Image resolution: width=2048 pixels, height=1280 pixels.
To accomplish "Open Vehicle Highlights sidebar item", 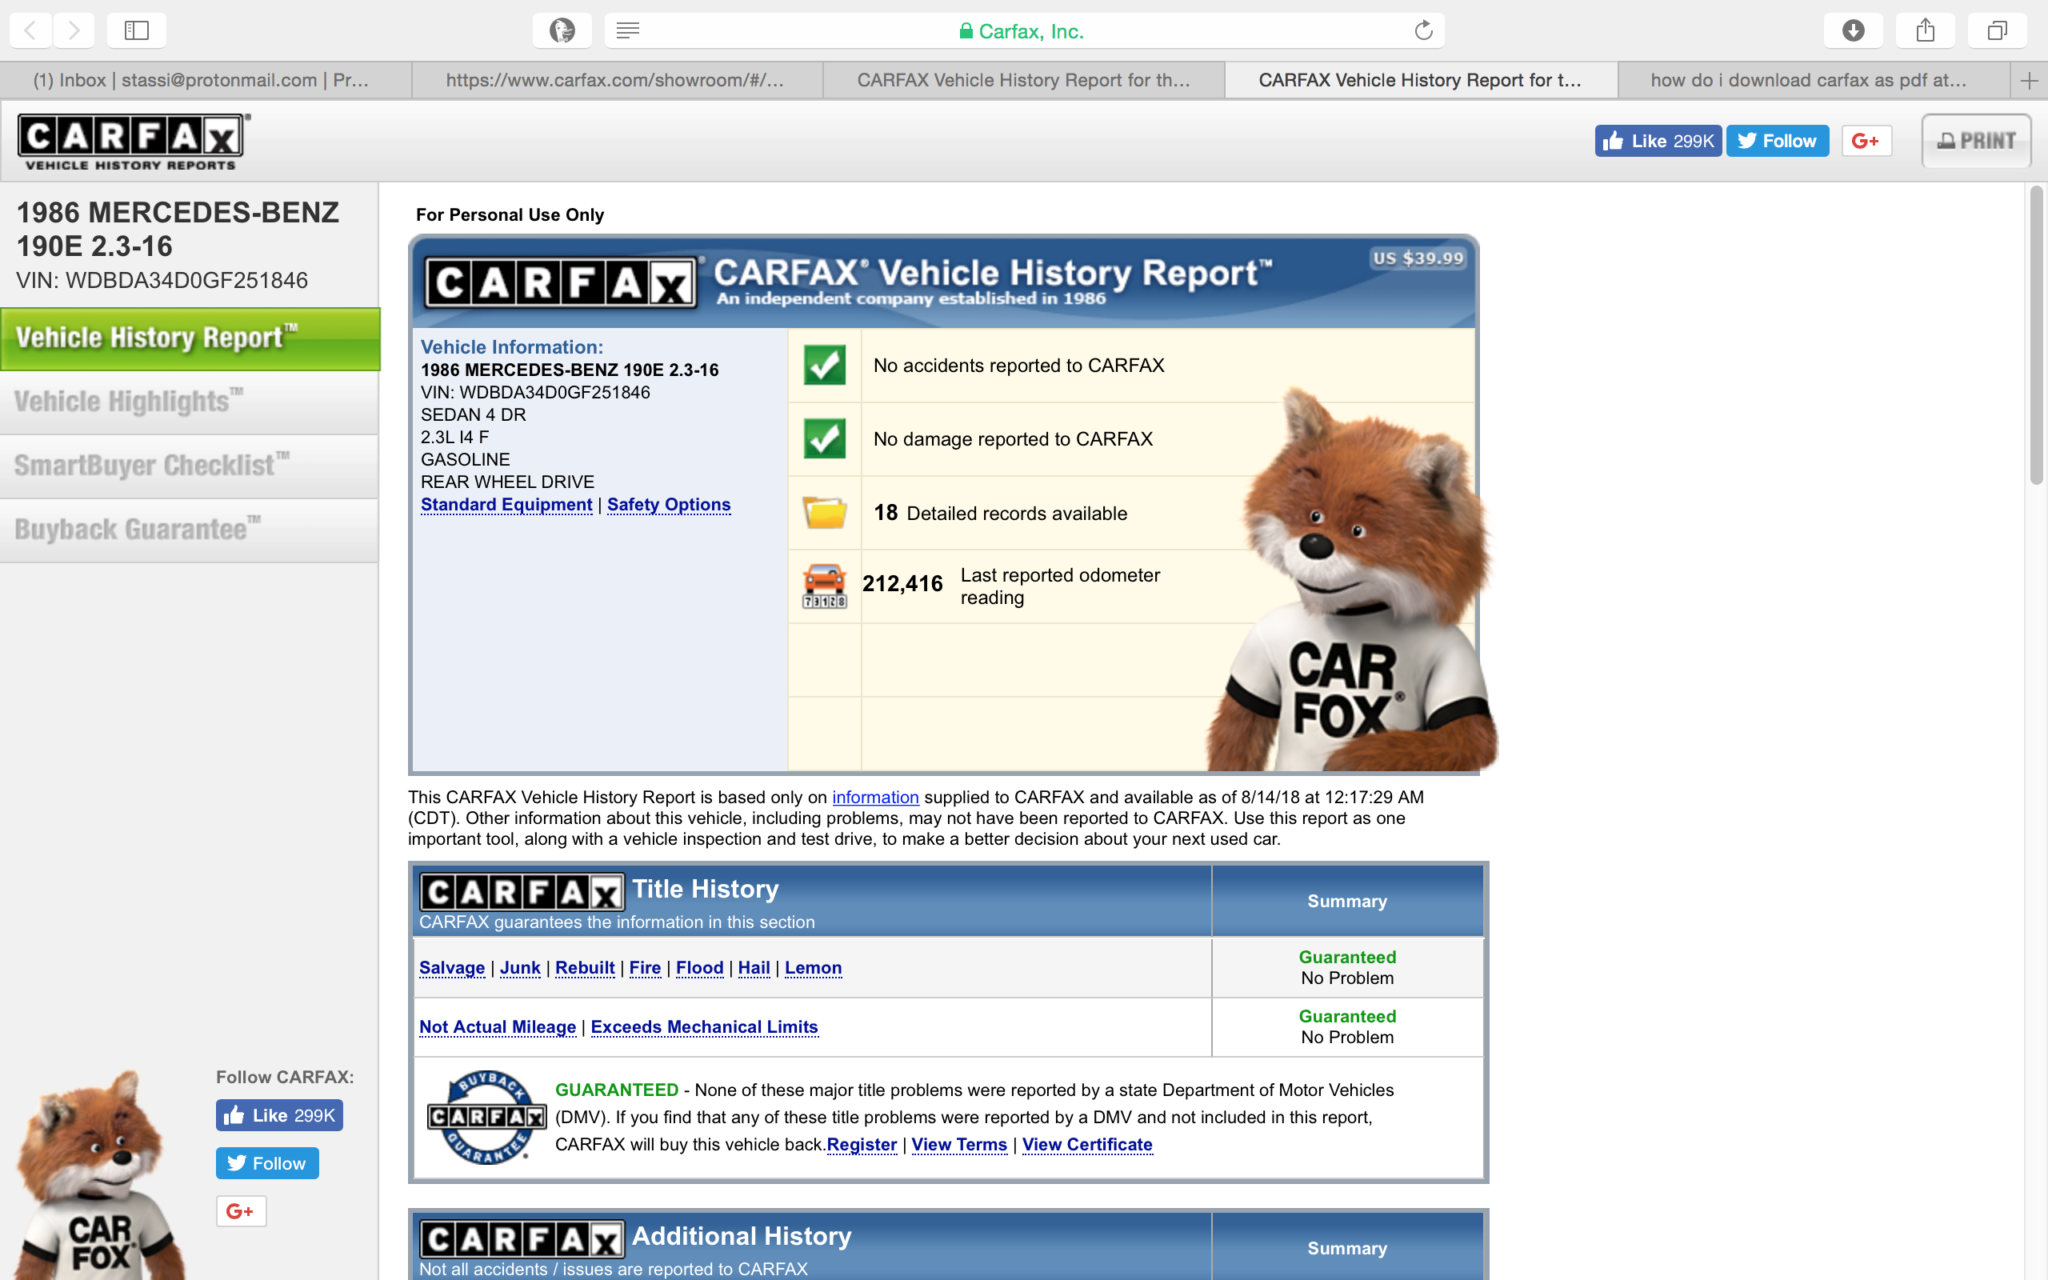I will (189, 402).
